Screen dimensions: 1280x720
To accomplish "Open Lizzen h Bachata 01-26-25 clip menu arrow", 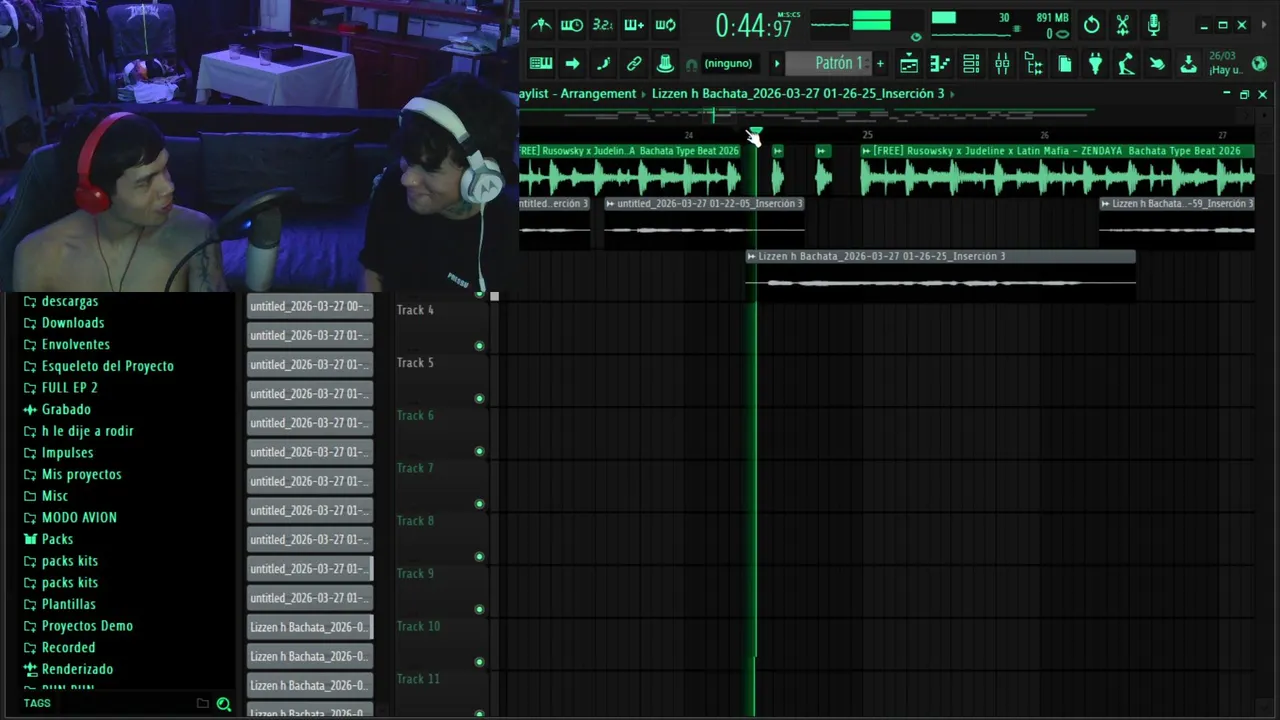I will point(752,257).
